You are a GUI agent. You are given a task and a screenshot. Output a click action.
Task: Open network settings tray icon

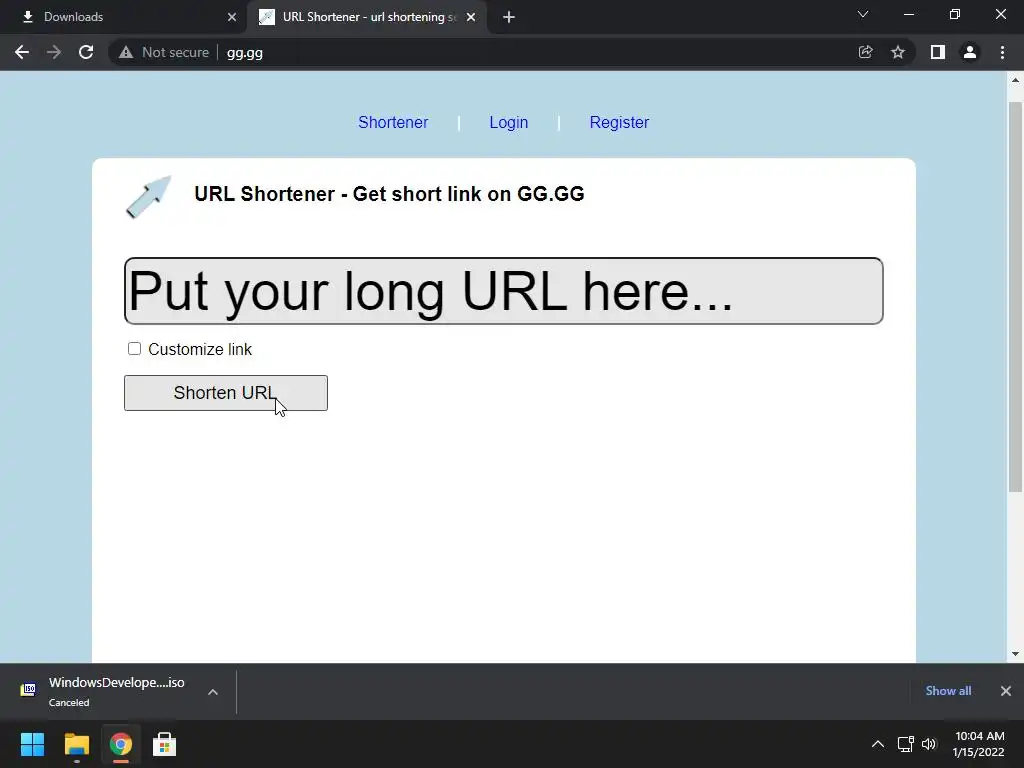point(905,744)
